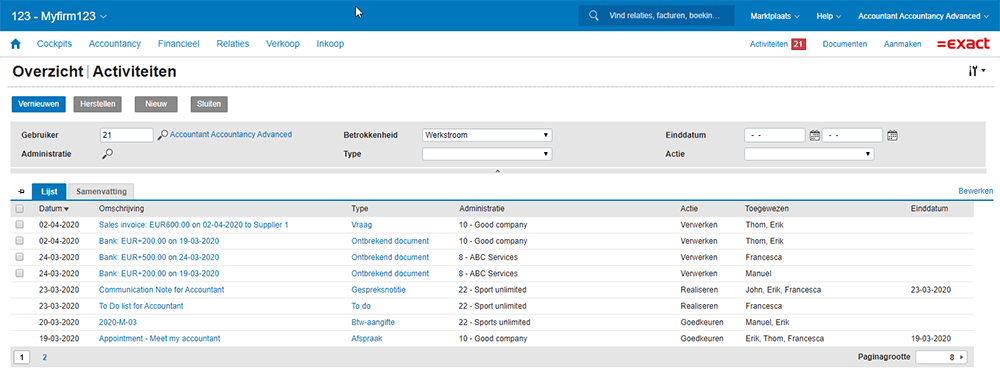Check the 24-03-2020 Bank EUR+200.00 row checkbox

pos(20,273)
